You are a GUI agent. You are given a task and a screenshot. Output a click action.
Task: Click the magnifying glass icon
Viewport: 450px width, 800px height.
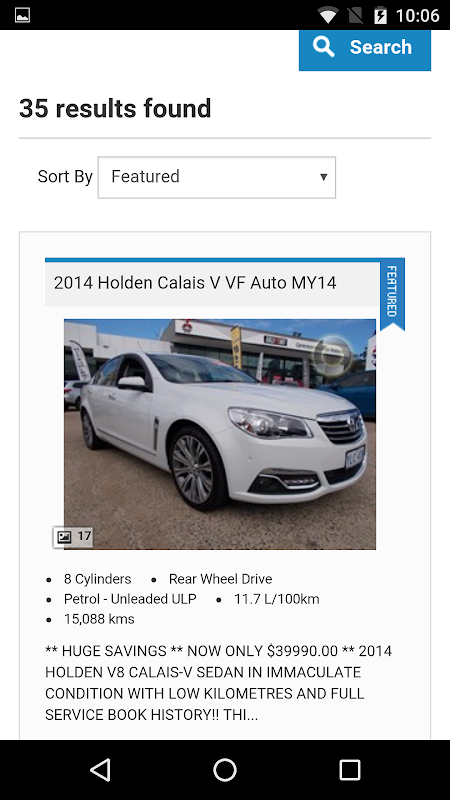pyautogui.click(x=324, y=47)
